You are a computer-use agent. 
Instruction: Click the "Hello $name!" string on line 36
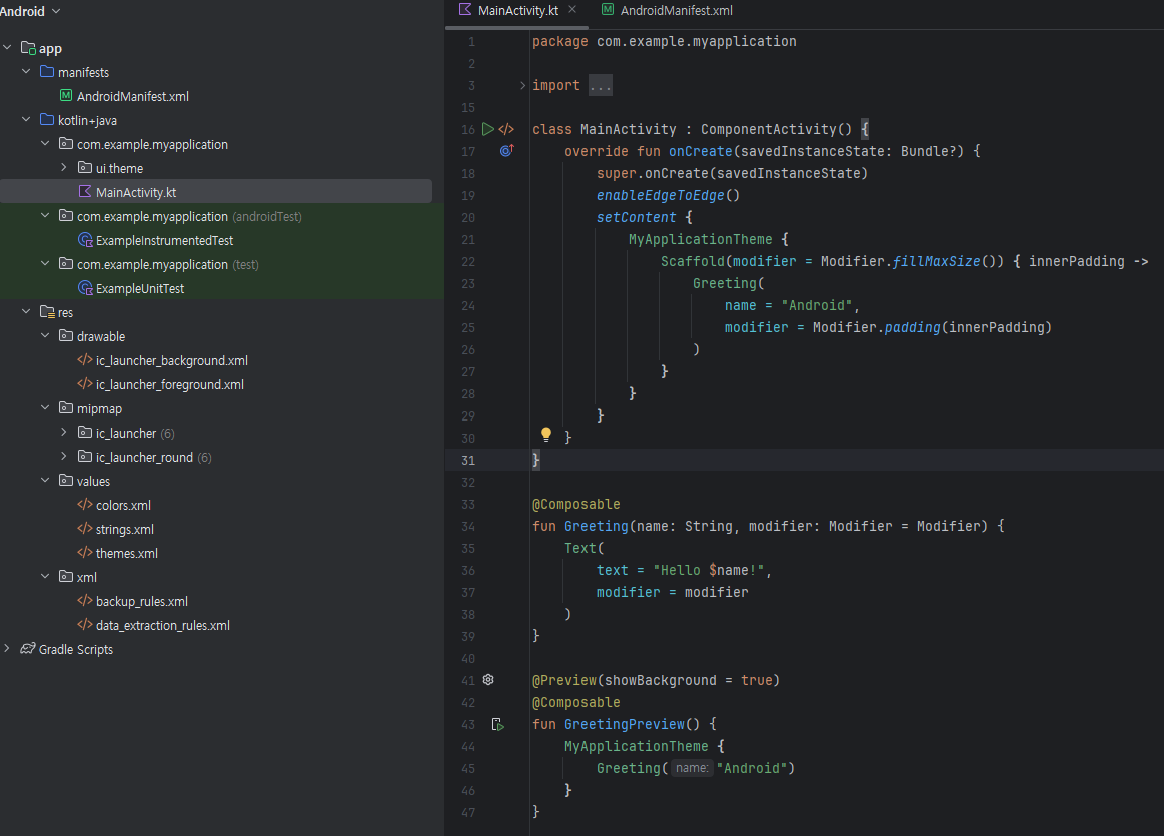click(x=708, y=570)
